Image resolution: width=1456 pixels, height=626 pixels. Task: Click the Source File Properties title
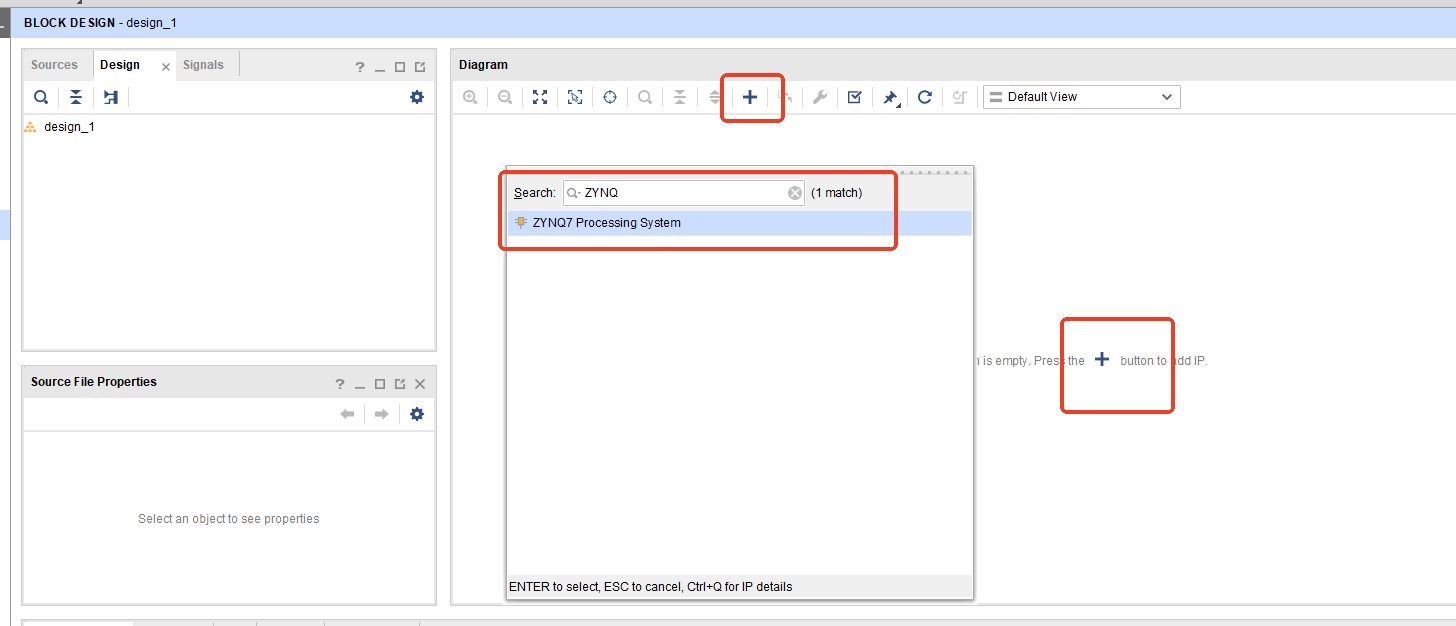coord(94,382)
